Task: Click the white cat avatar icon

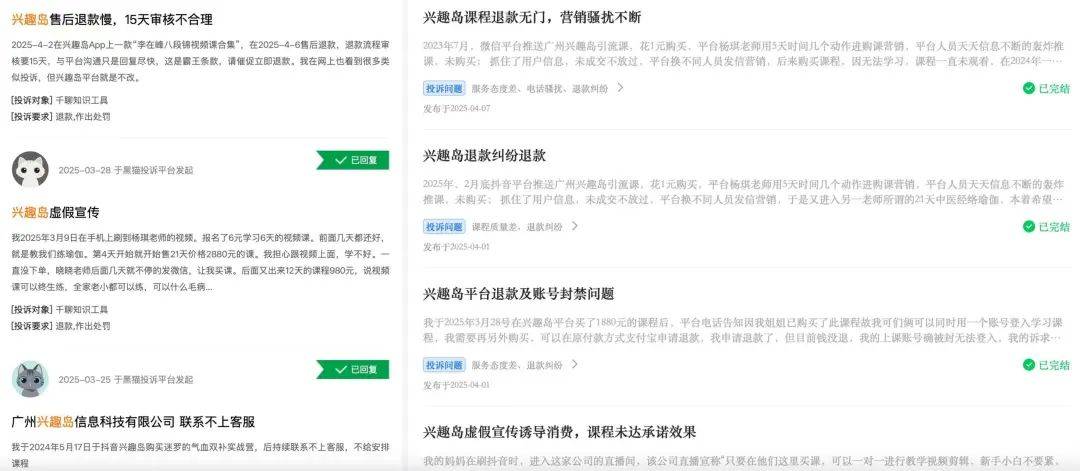Action: pyautogui.click(x=30, y=169)
